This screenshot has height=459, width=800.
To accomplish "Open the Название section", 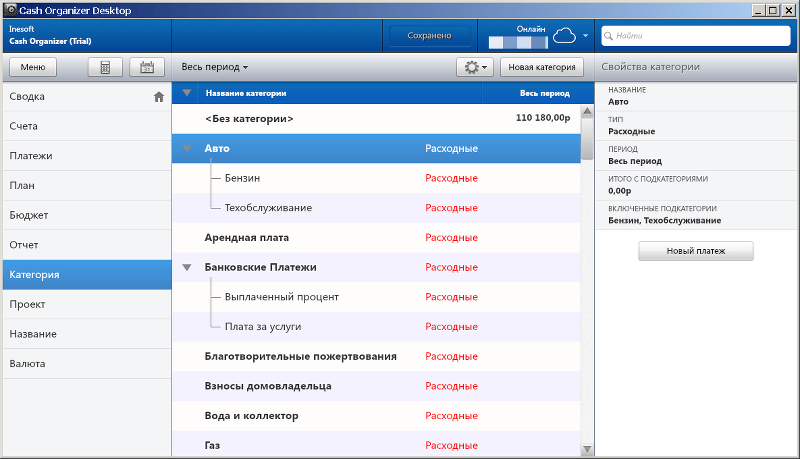I will pos(87,334).
